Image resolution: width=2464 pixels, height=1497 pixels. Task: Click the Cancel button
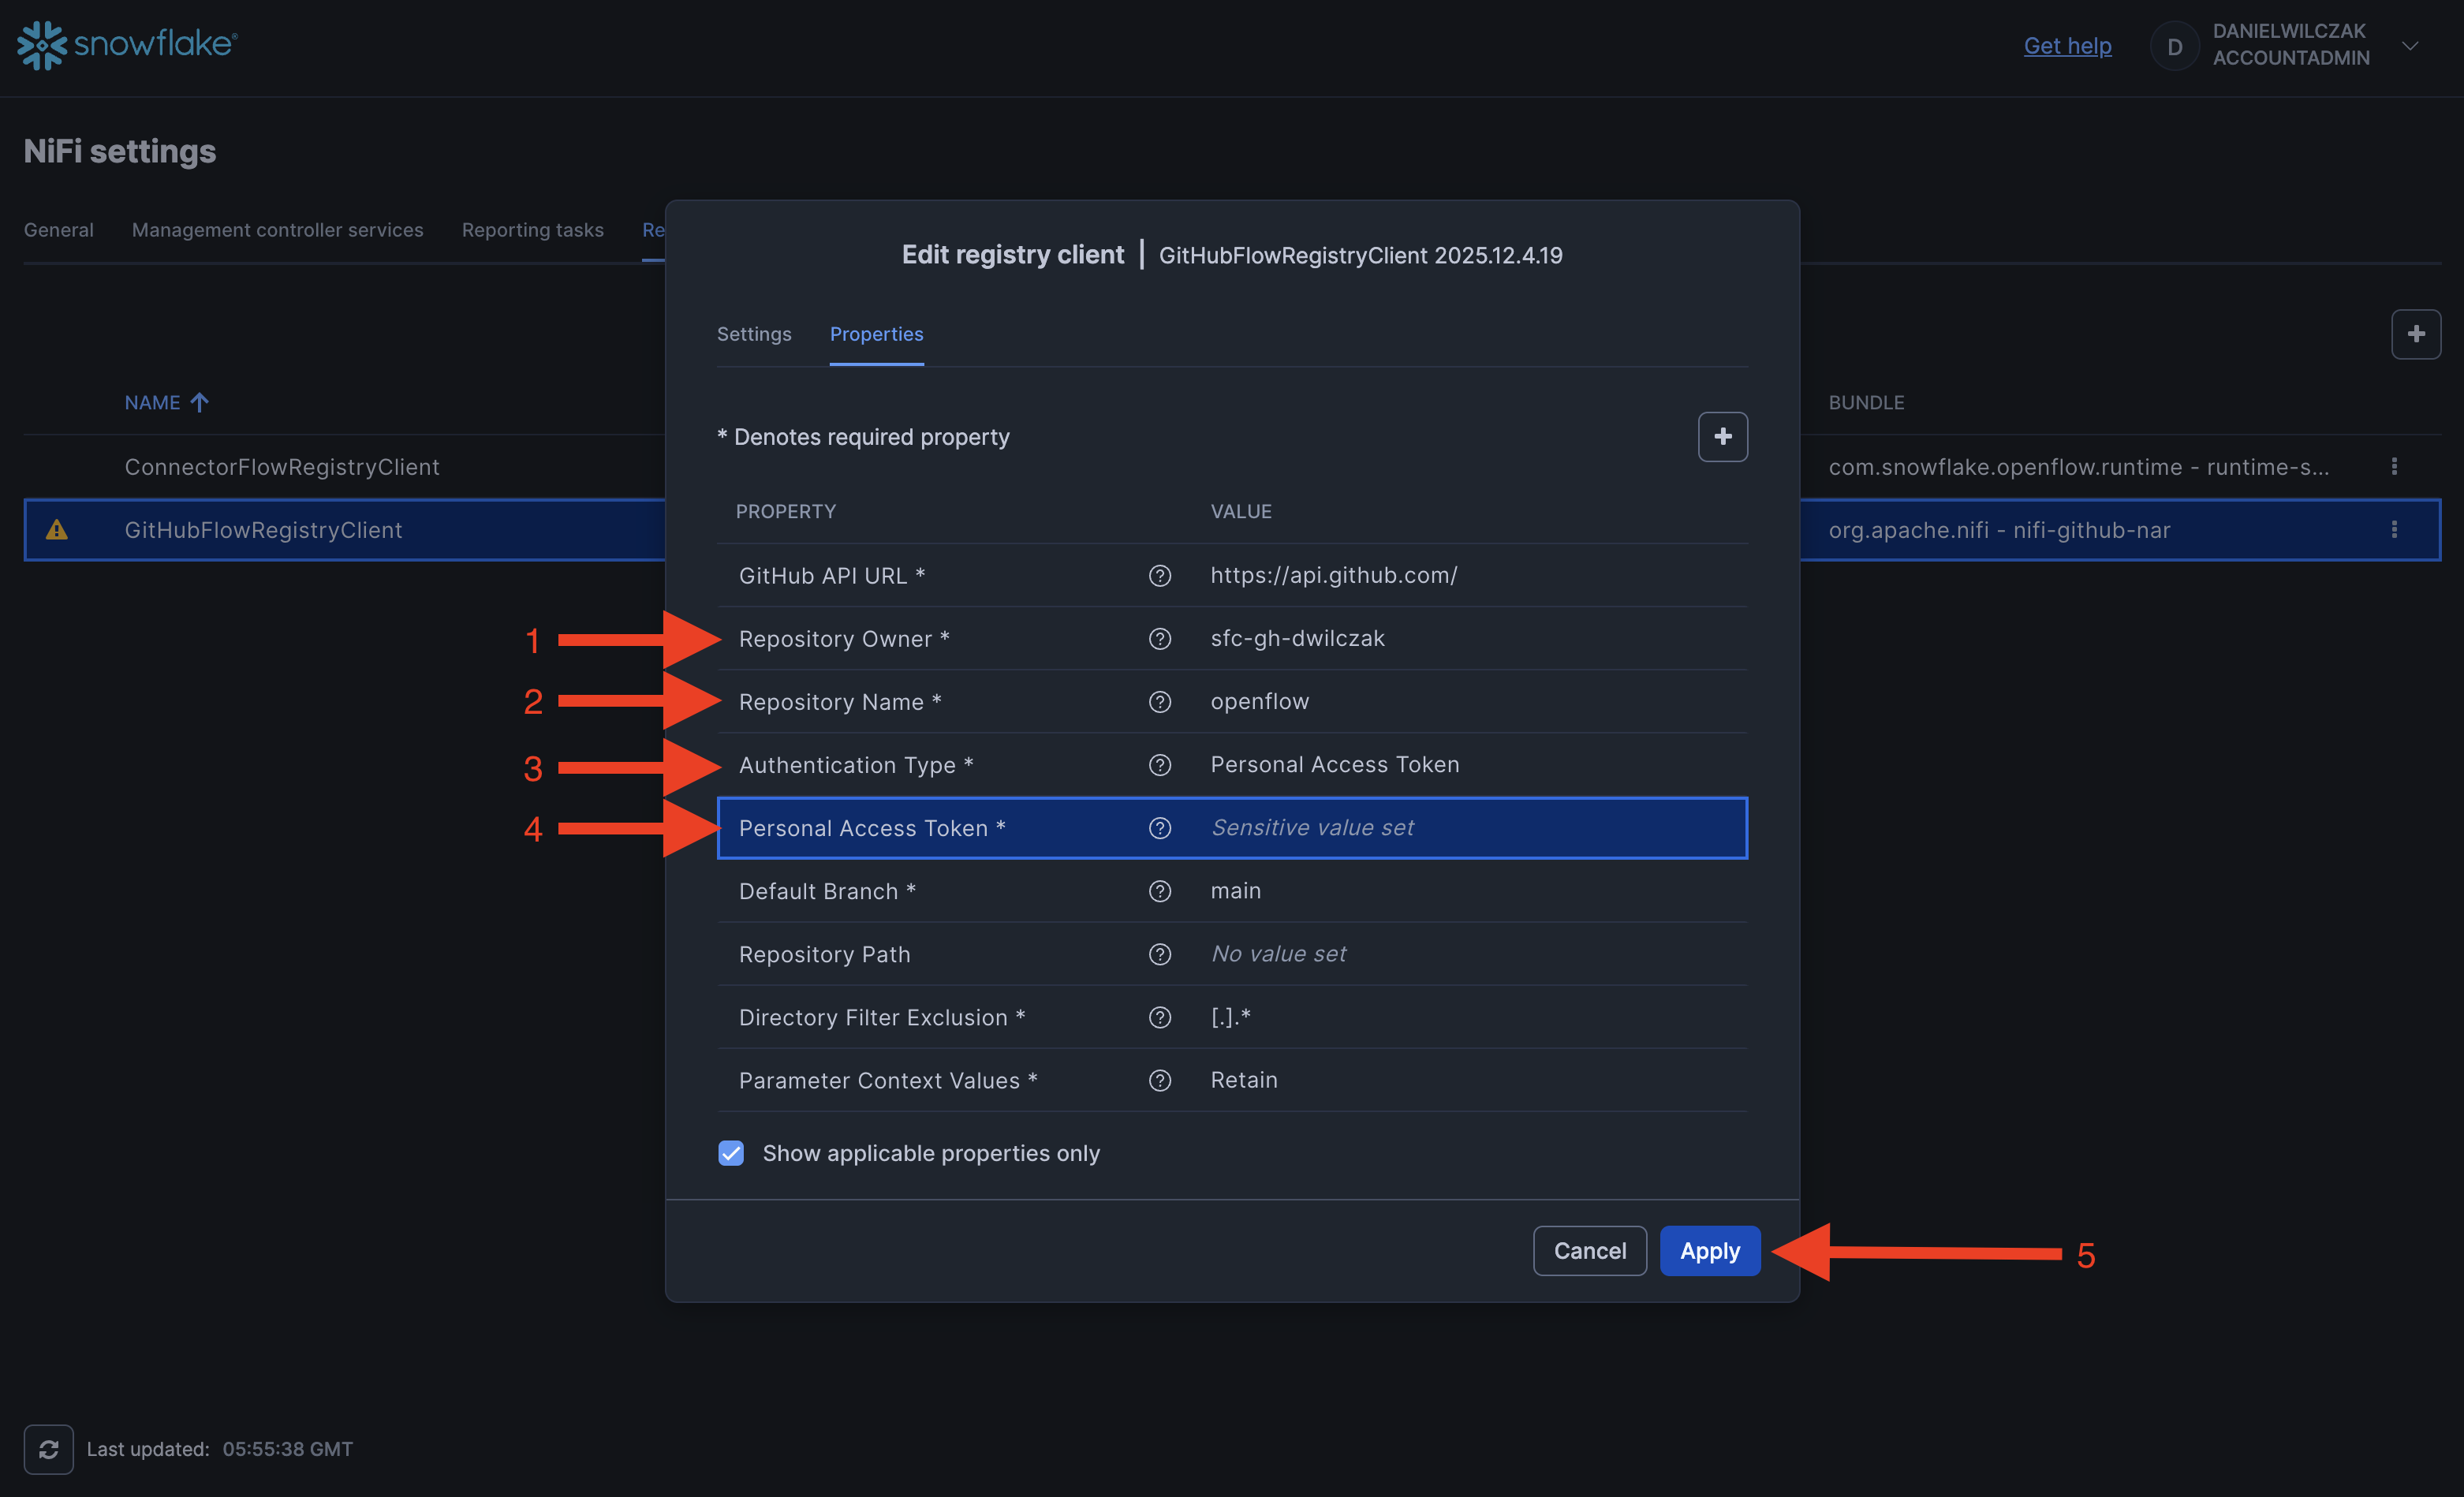(1589, 1251)
